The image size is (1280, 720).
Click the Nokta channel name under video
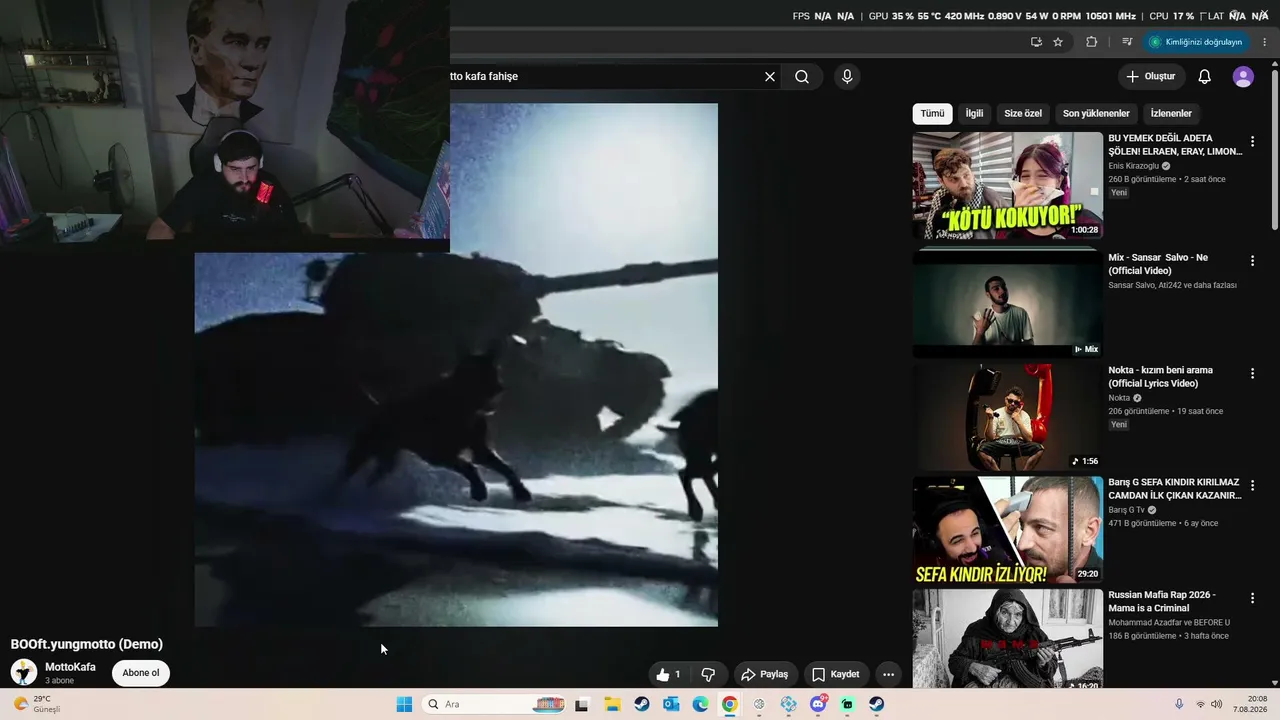(1119, 398)
